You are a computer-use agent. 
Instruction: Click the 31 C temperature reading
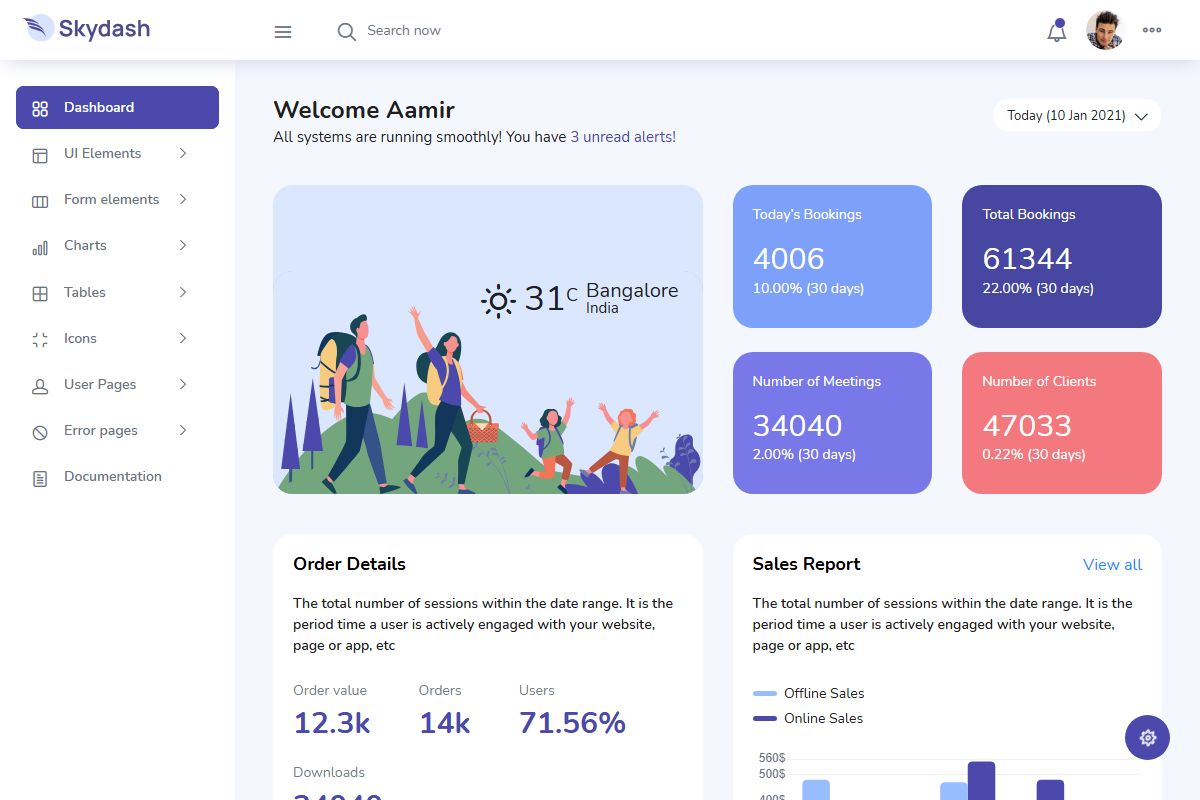pos(551,298)
